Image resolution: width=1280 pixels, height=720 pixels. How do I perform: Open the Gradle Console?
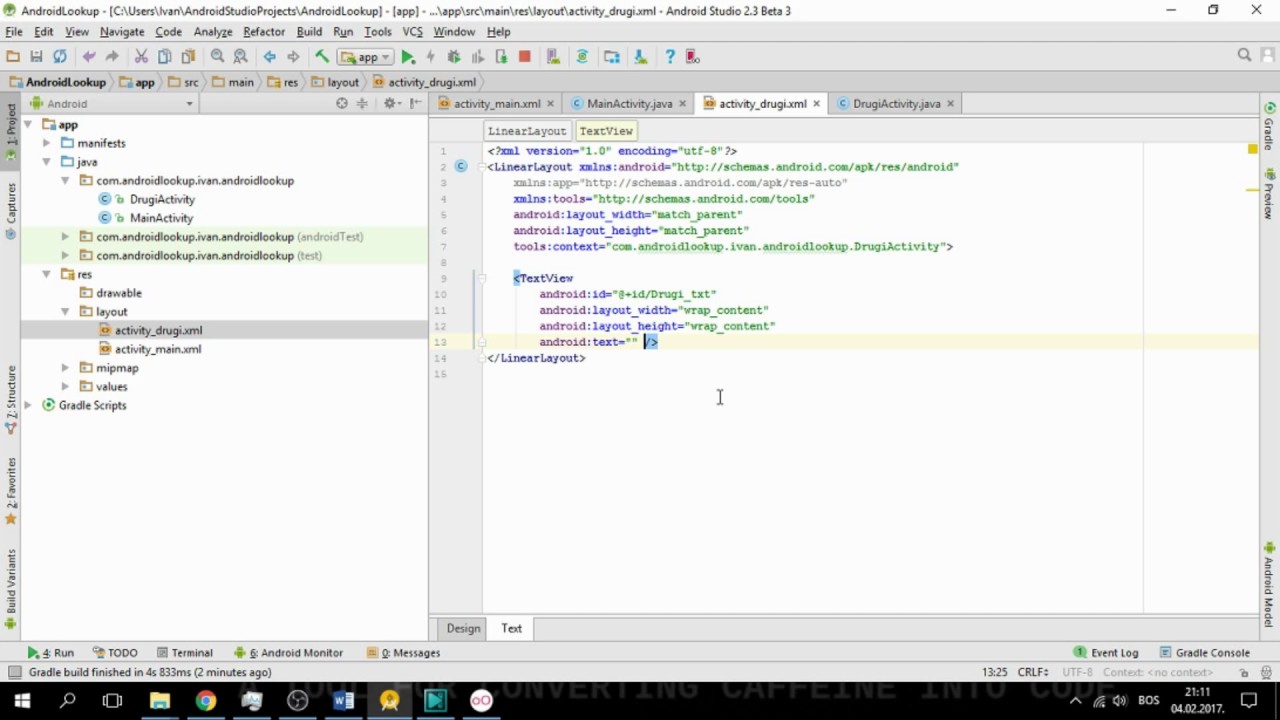[x=1204, y=653]
